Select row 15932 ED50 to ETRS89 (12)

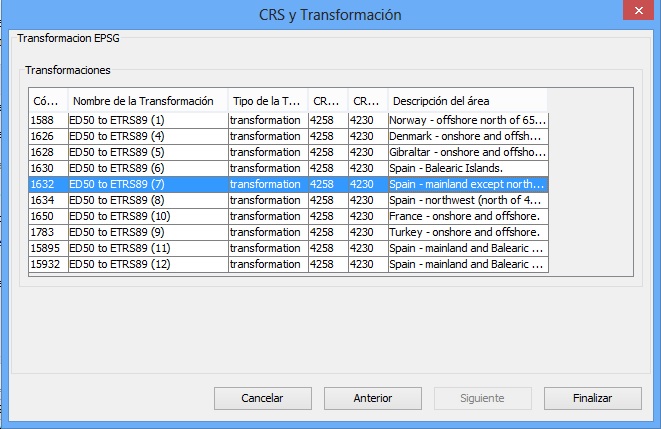(x=289, y=264)
